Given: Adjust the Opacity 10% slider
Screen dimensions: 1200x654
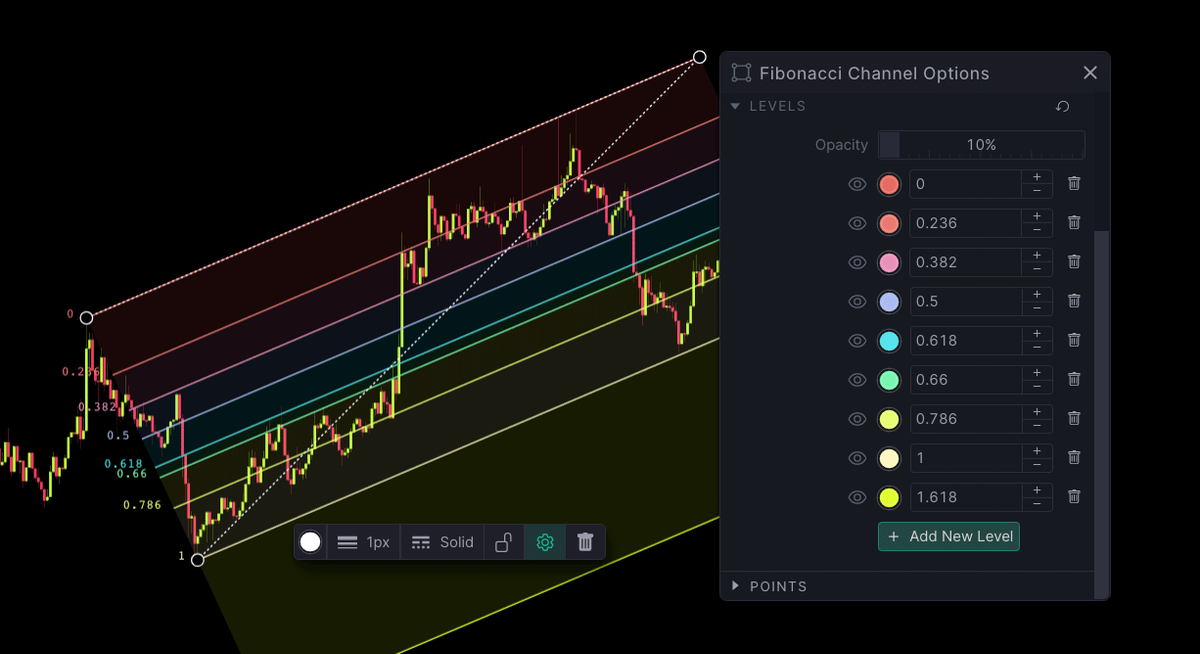Looking at the screenshot, I should tap(981, 145).
